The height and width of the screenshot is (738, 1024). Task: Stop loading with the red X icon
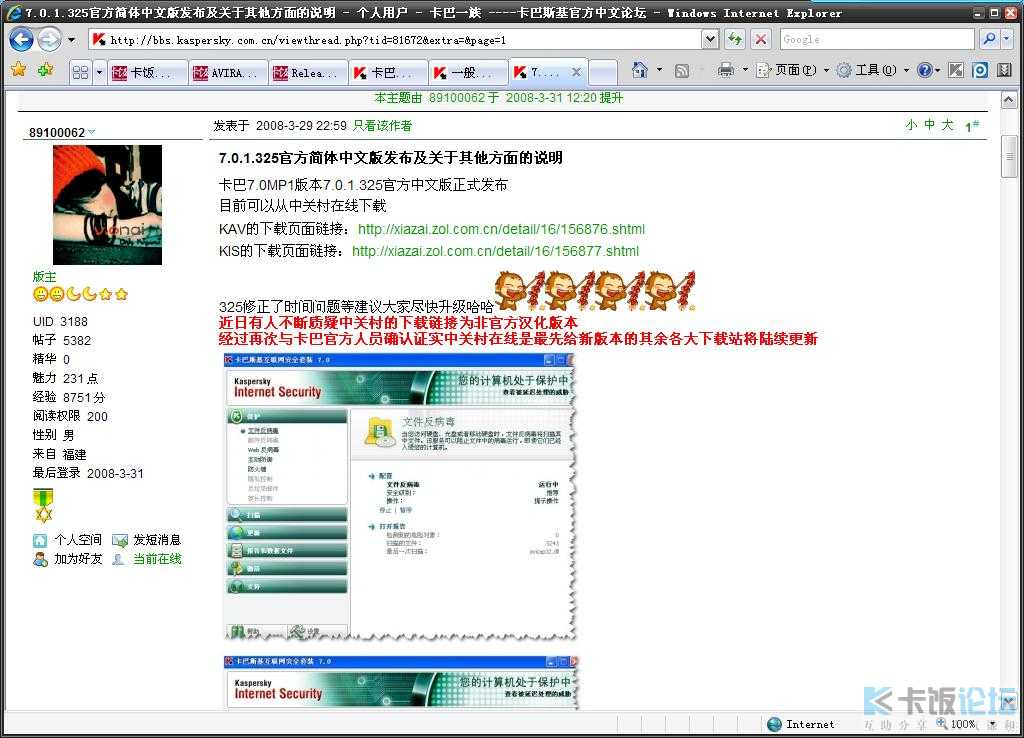tap(761, 40)
